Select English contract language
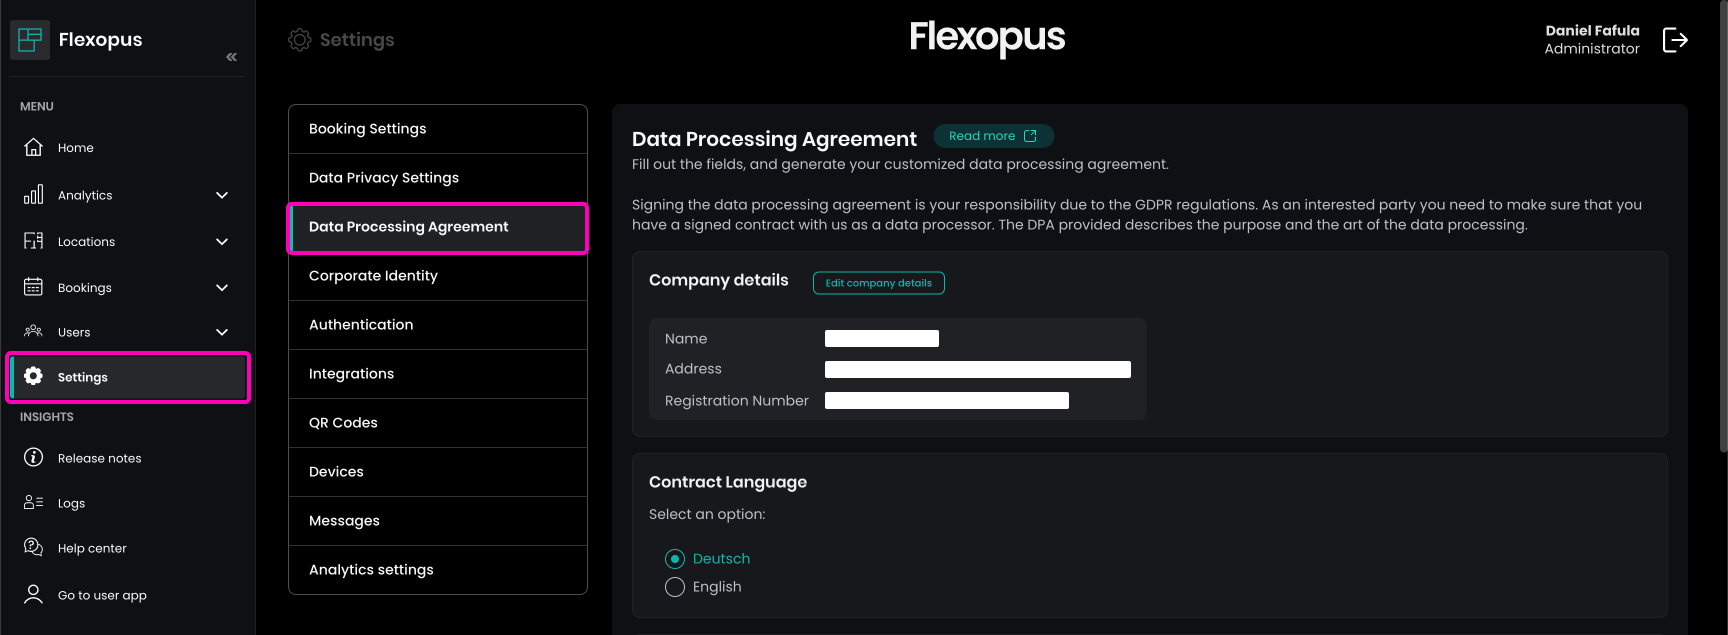1728x635 pixels. tap(675, 587)
